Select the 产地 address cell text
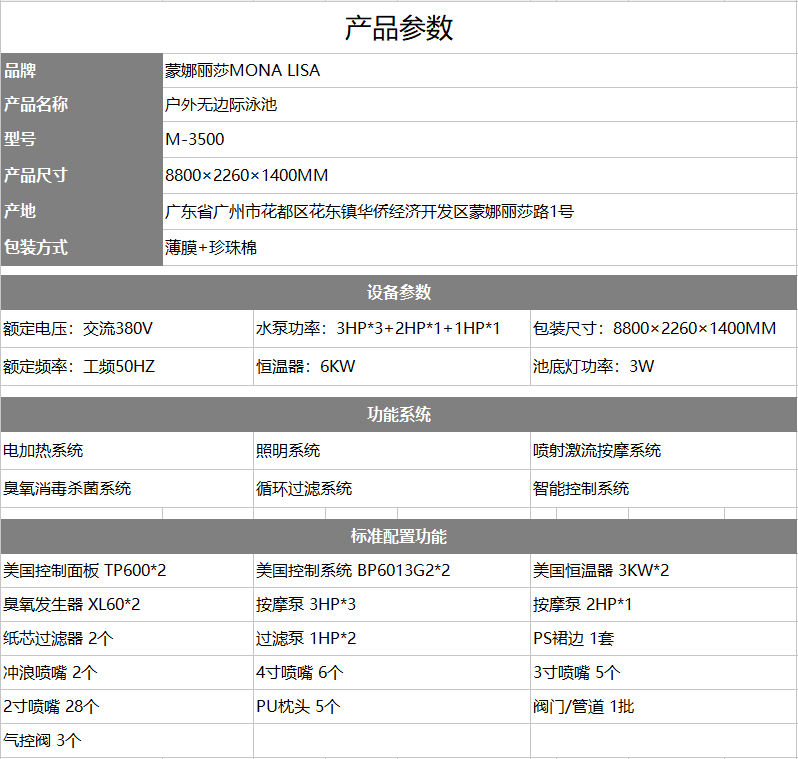Image resolution: width=798 pixels, height=759 pixels. (369, 212)
